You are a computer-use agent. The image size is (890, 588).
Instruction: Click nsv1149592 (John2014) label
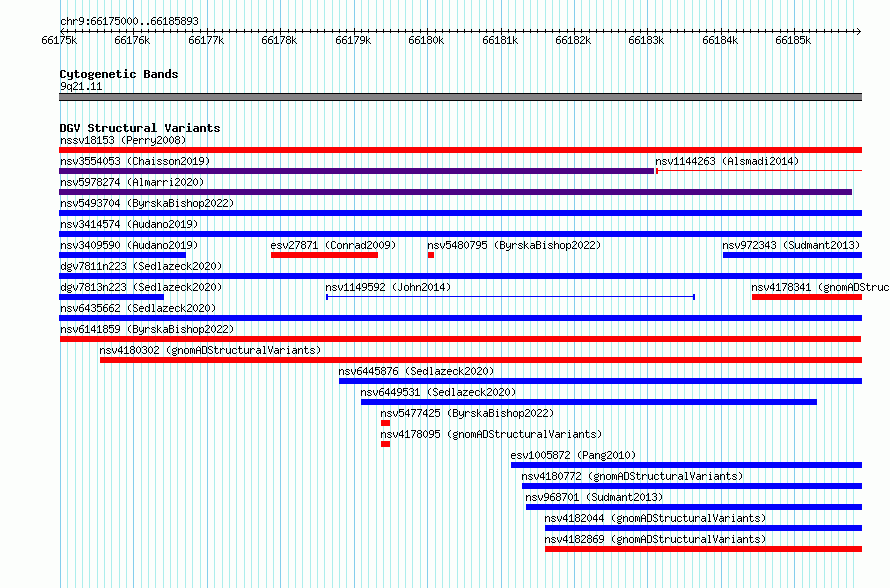pos(388,287)
